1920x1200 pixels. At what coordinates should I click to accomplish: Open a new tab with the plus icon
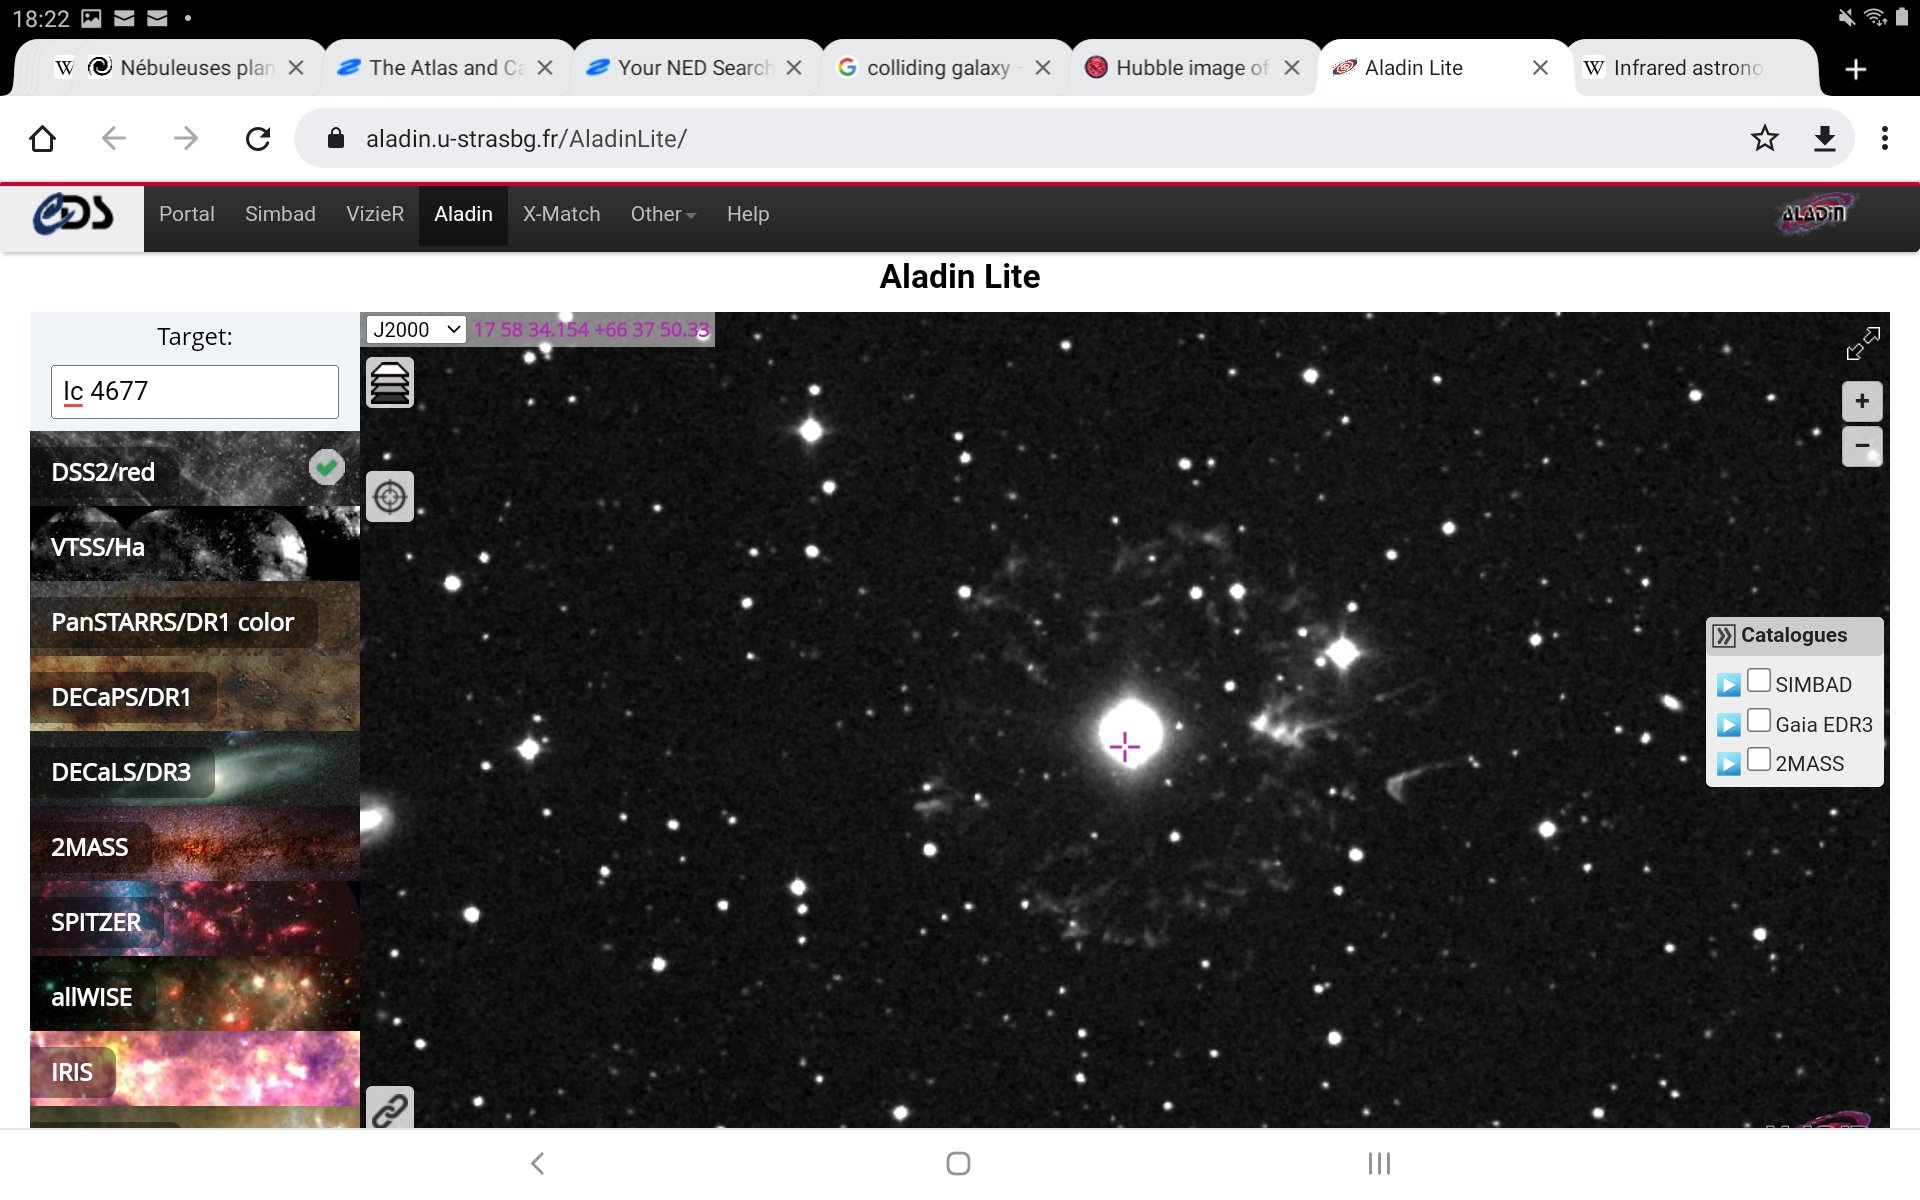click(1856, 68)
